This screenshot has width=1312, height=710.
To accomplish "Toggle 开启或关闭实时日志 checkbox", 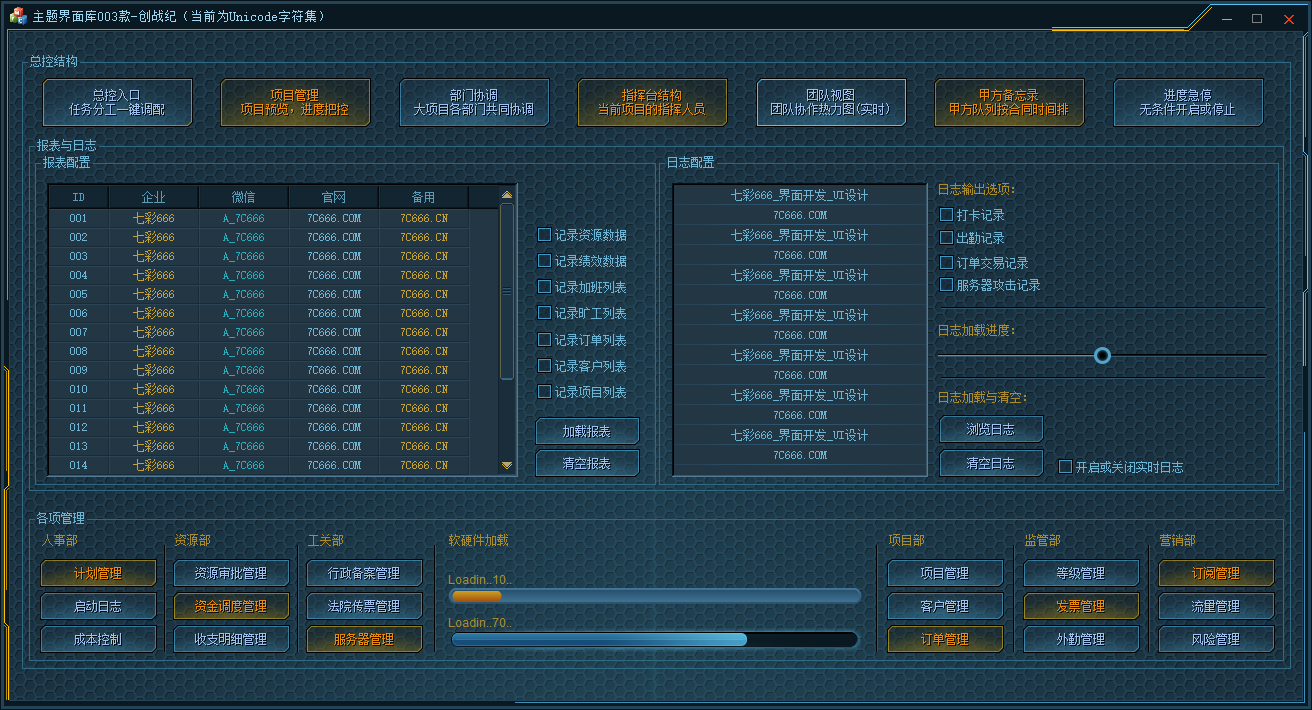I will [1066, 467].
